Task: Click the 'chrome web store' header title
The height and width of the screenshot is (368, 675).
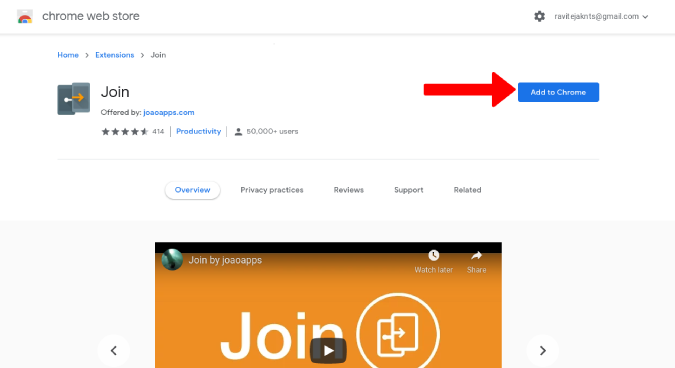Action: 91,16
